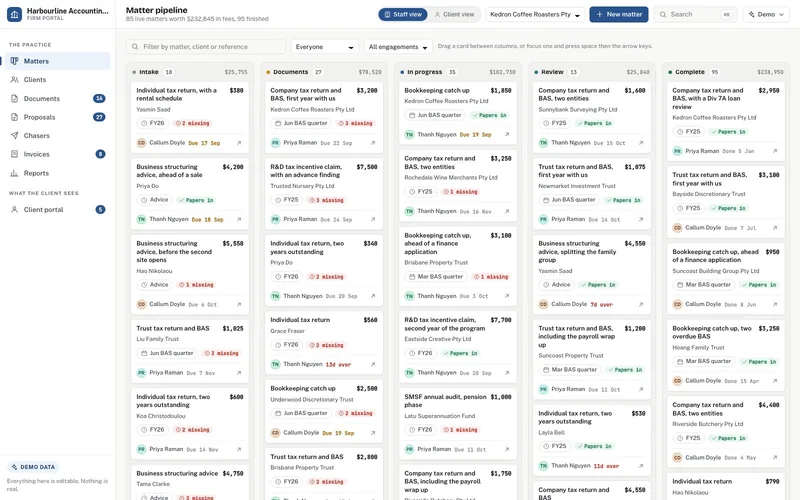Image resolution: width=800 pixels, height=500 pixels.
Task: Open the Demo account dropdown
Action: point(766,14)
